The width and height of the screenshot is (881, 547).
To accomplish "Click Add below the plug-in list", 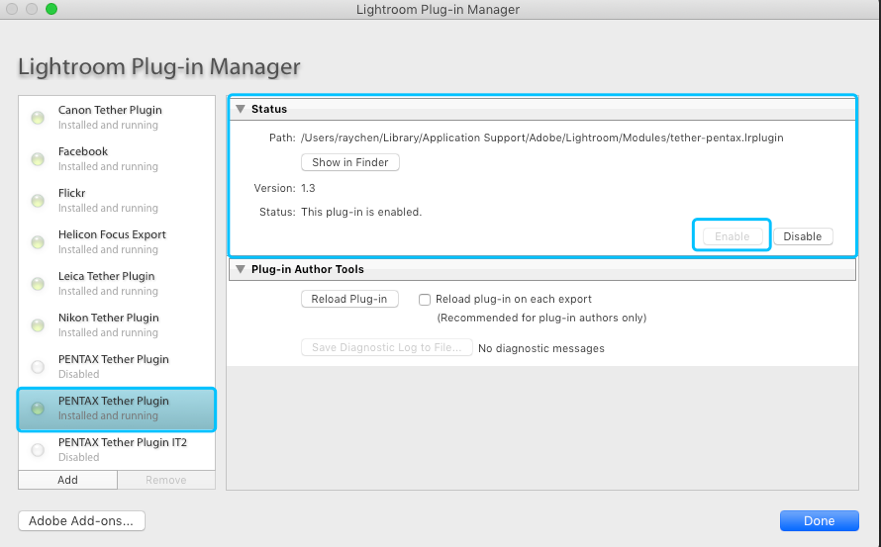I will click(x=68, y=480).
